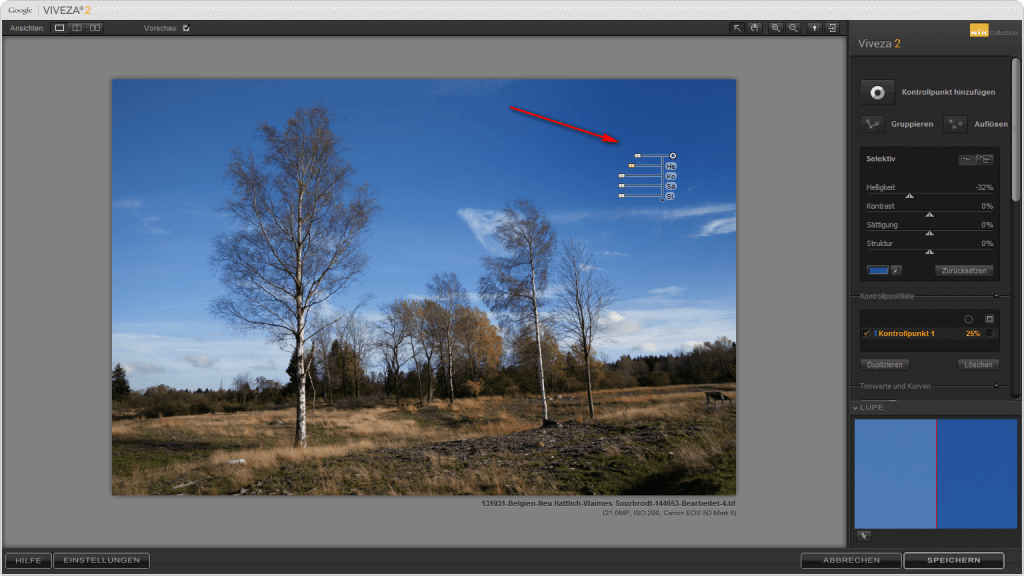The width and height of the screenshot is (1024, 576).
Task: Click the Zurücksetzen button
Action: click(964, 270)
